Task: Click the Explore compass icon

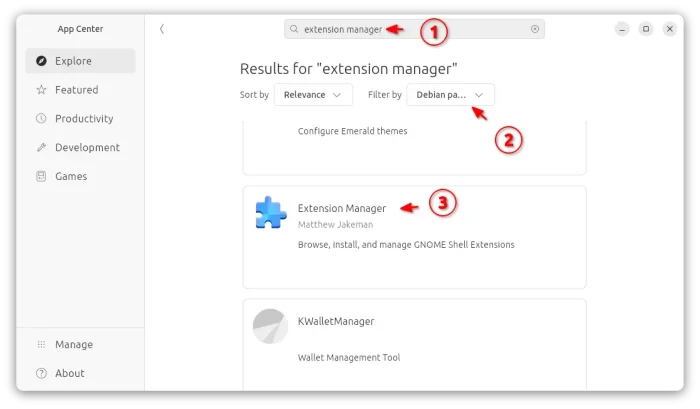Action: point(41,61)
